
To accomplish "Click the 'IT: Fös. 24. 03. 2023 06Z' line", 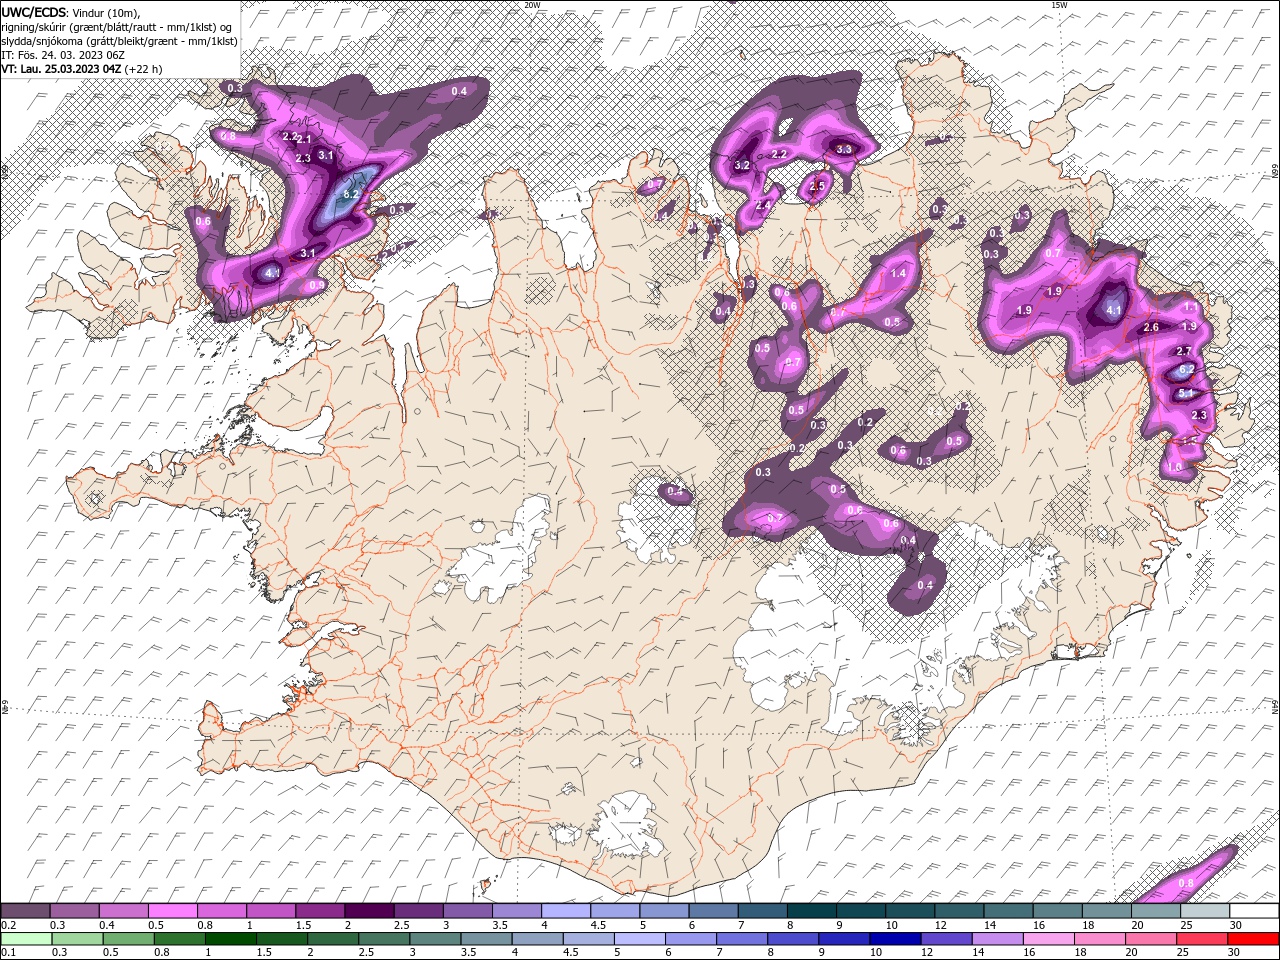I will click(61, 55).
